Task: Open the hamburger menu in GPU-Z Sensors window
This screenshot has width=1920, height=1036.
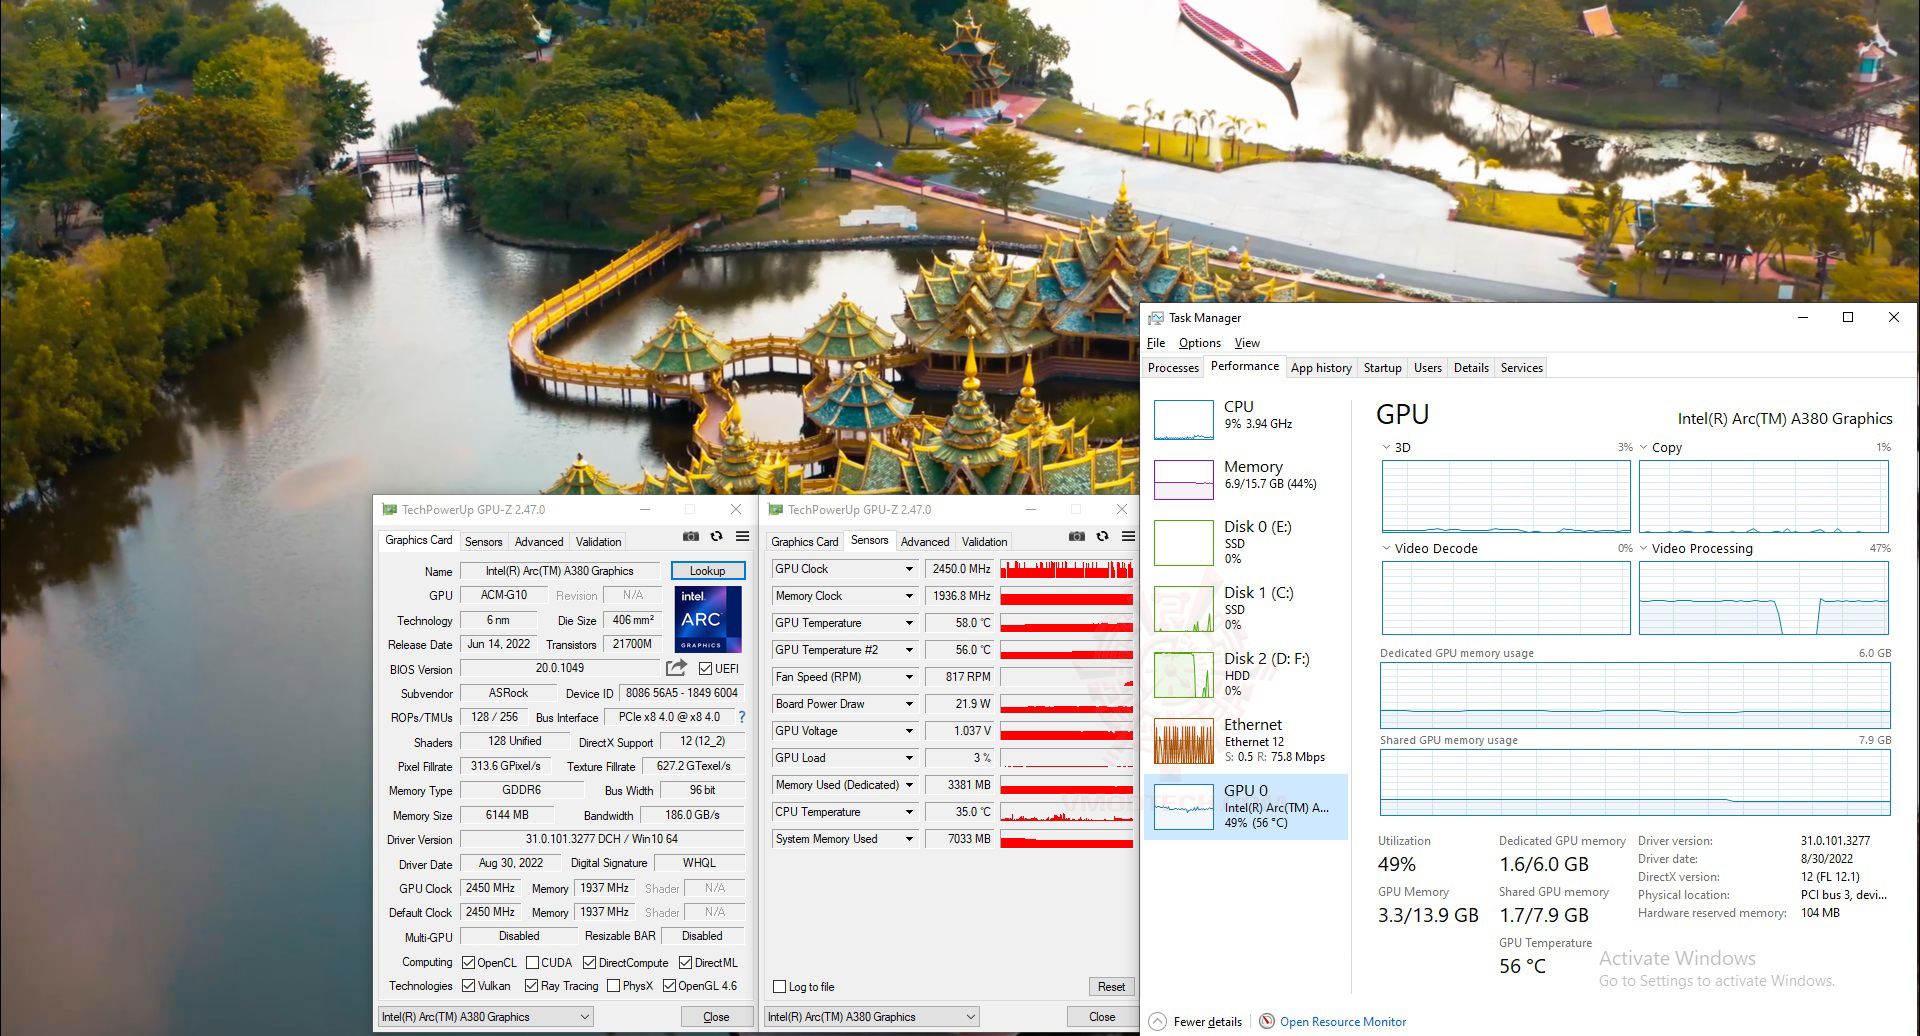Action: [1128, 537]
